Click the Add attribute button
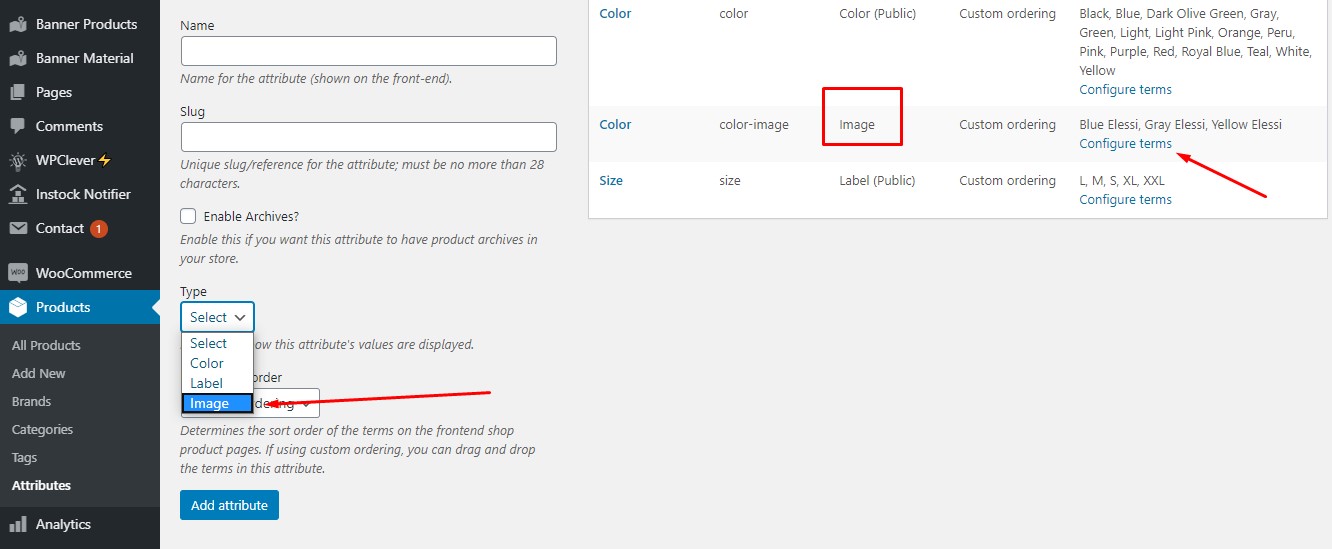This screenshot has height=549, width=1332. (x=229, y=505)
